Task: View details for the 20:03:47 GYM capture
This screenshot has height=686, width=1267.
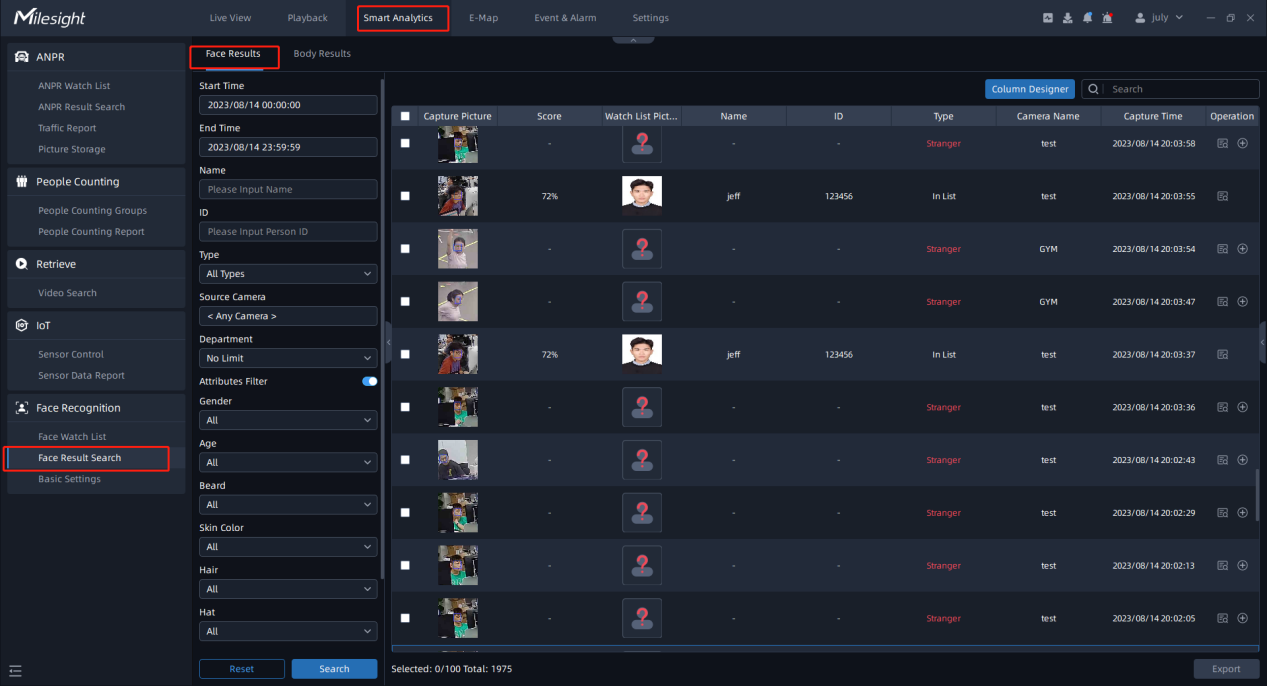Action: pos(1222,301)
